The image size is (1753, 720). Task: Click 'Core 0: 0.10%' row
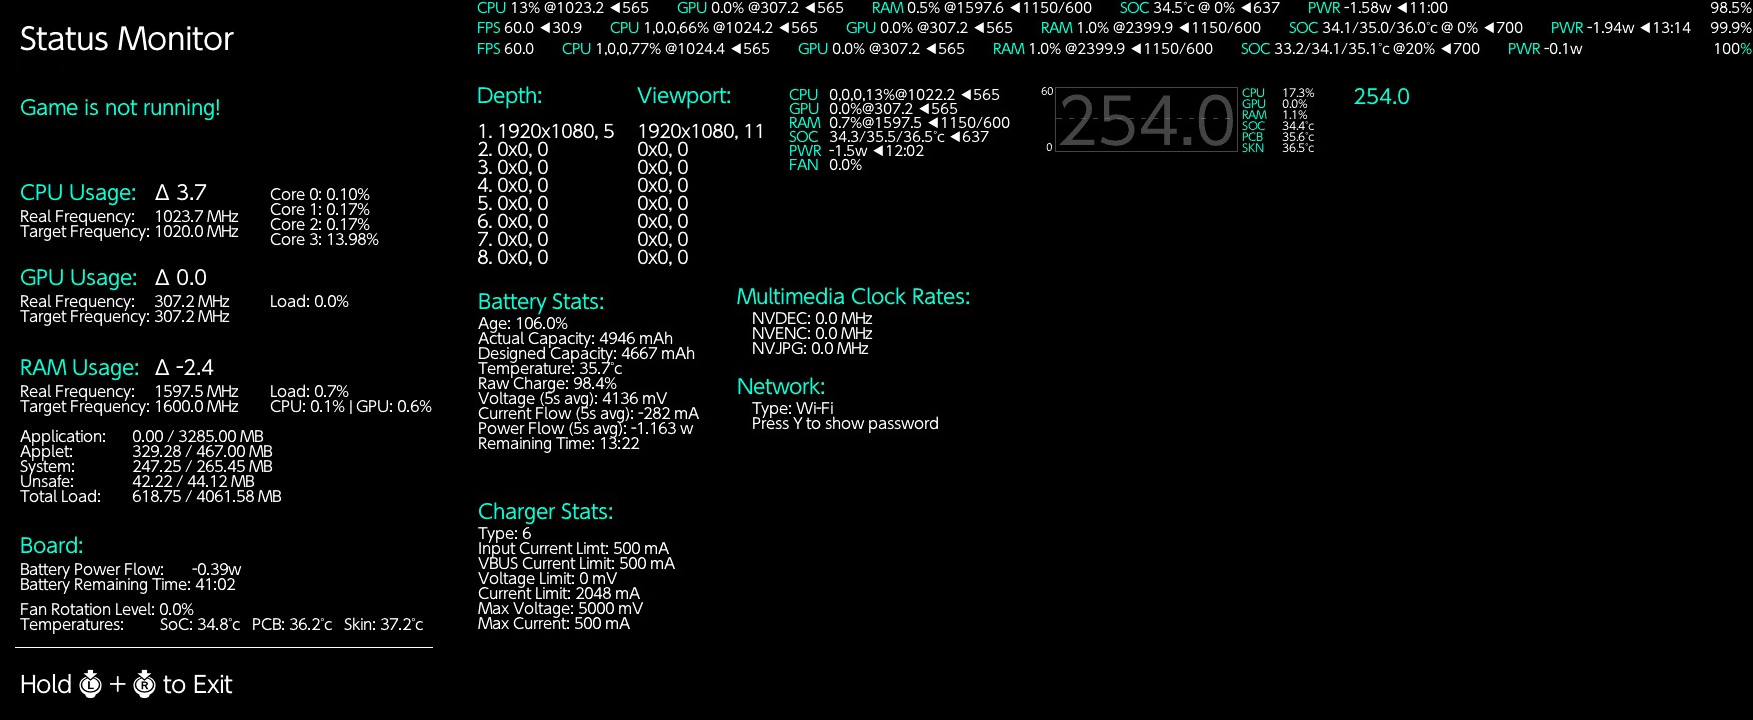click(320, 194)
